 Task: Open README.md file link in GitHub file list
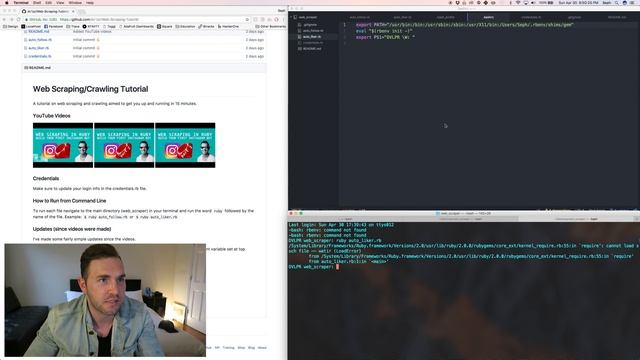tap(39, 31)
